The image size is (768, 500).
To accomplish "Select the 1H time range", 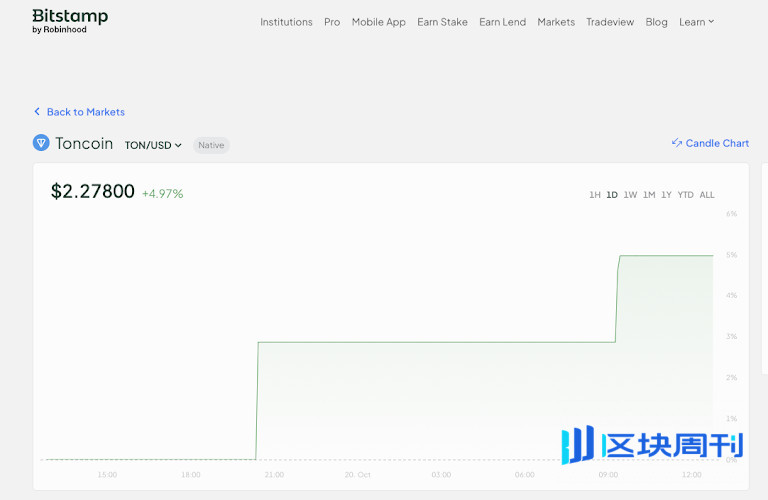I will [595, 195].
